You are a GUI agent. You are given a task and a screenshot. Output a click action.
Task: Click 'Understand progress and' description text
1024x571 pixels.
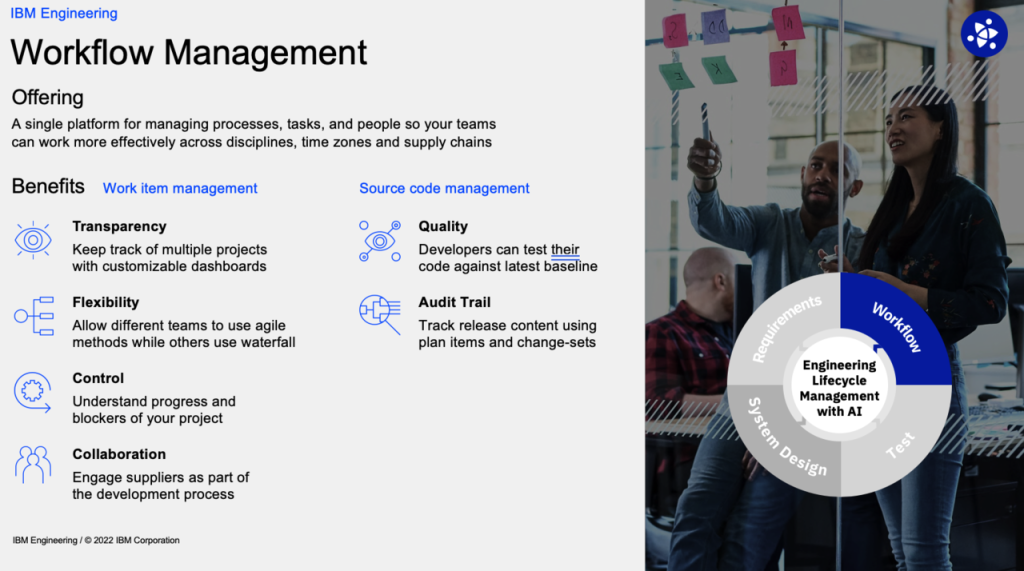[x=154, y=401]
